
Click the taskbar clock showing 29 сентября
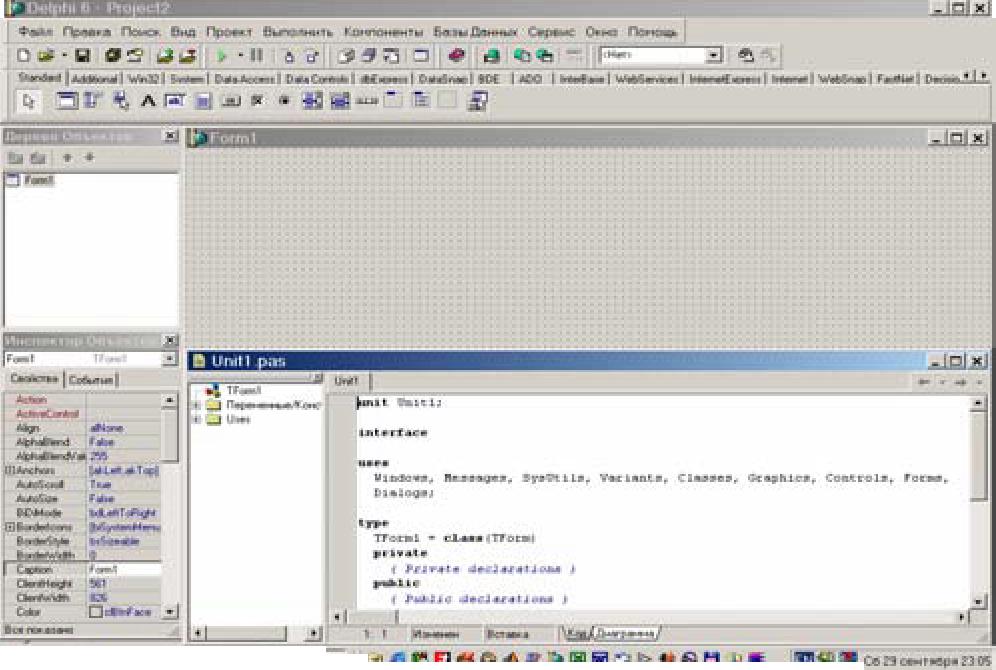coord(927,661)
